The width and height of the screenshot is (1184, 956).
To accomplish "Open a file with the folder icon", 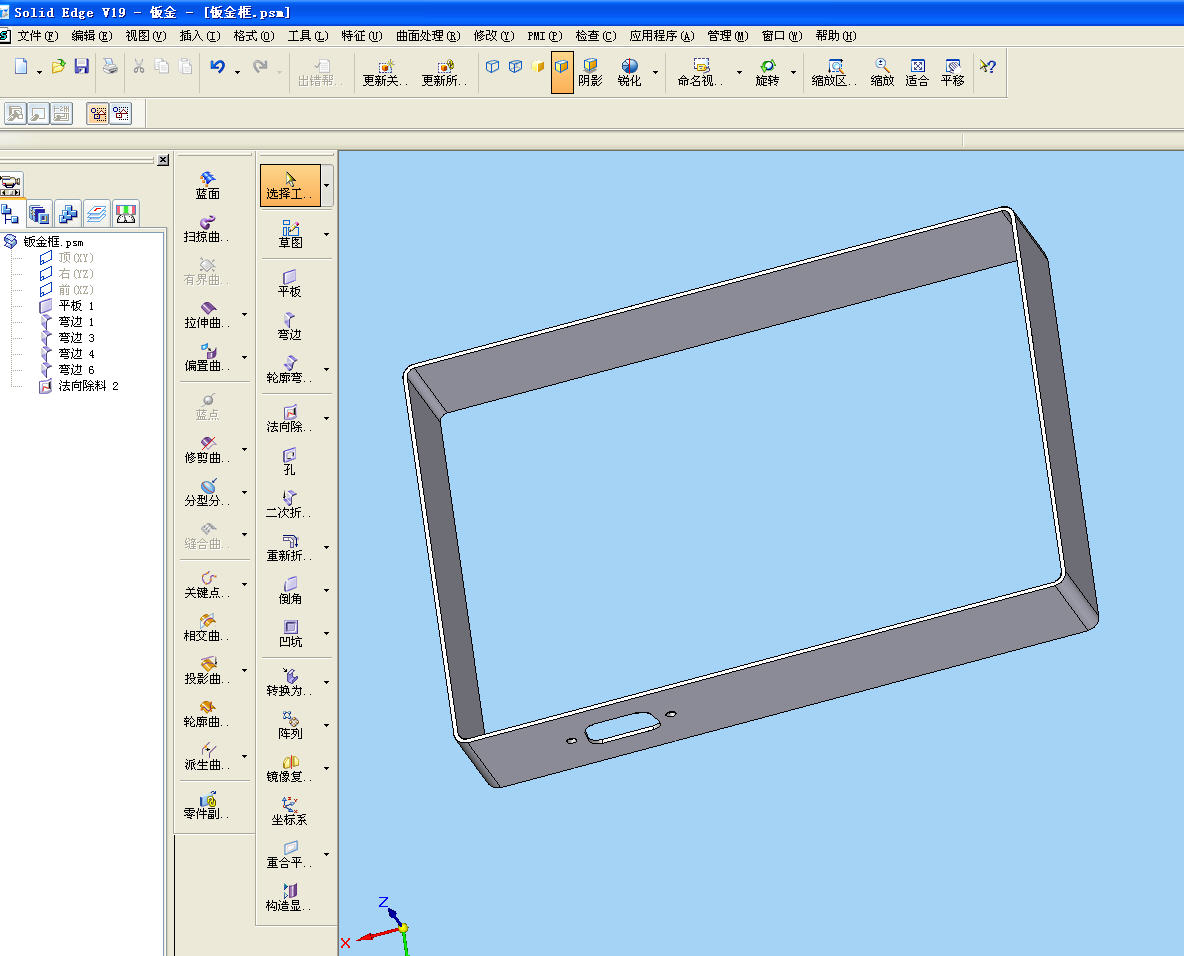I will pos(58,66).
